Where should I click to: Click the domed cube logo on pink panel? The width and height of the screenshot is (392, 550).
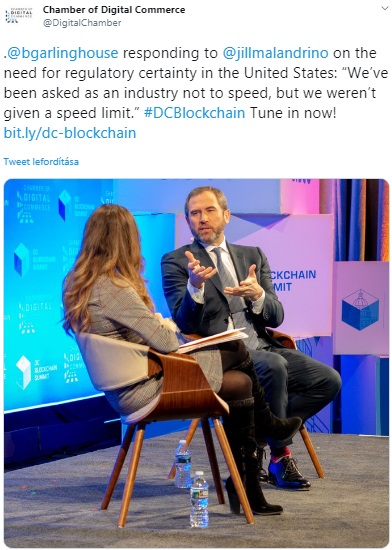coord(360,310)
